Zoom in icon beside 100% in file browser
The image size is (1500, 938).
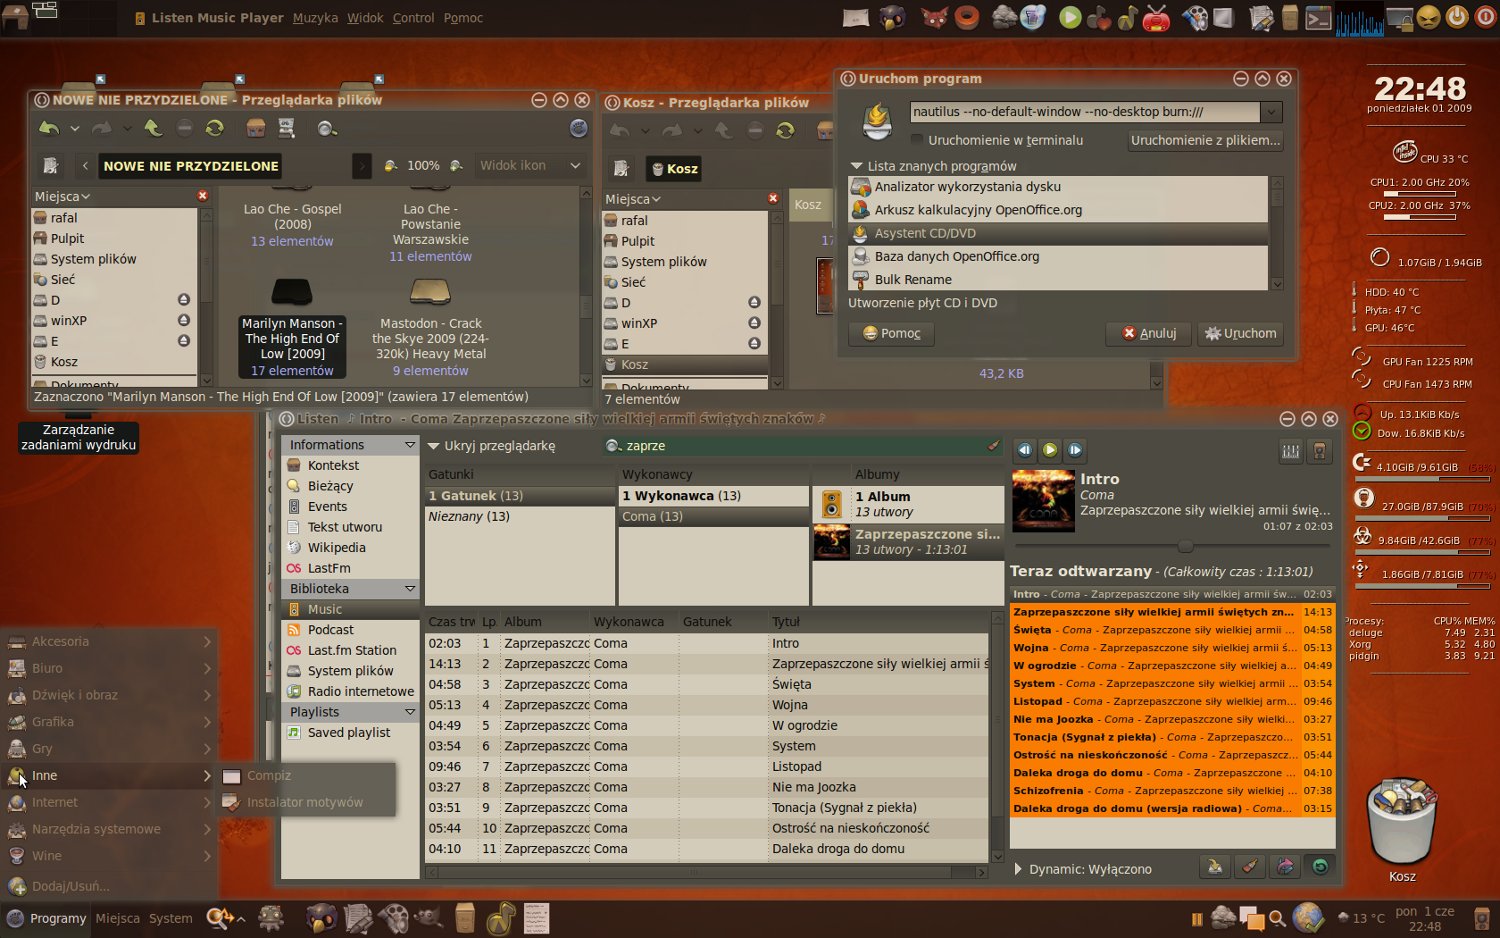click(456, 165)
